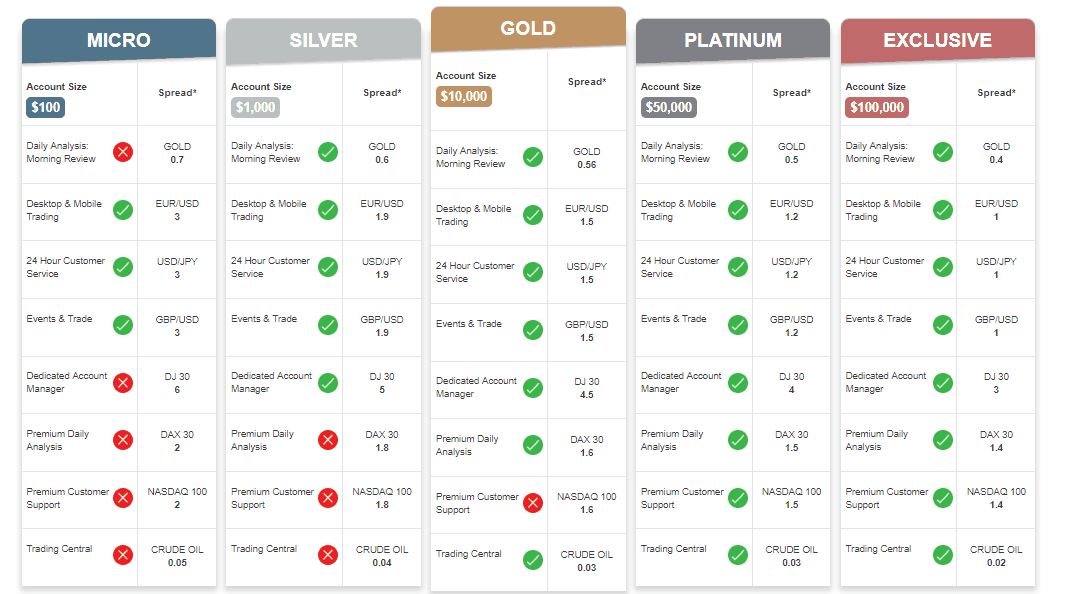Click green check for Micro Desktop & Mobile Trading
The image size is (1073, 594).
(x=123, y=209)
